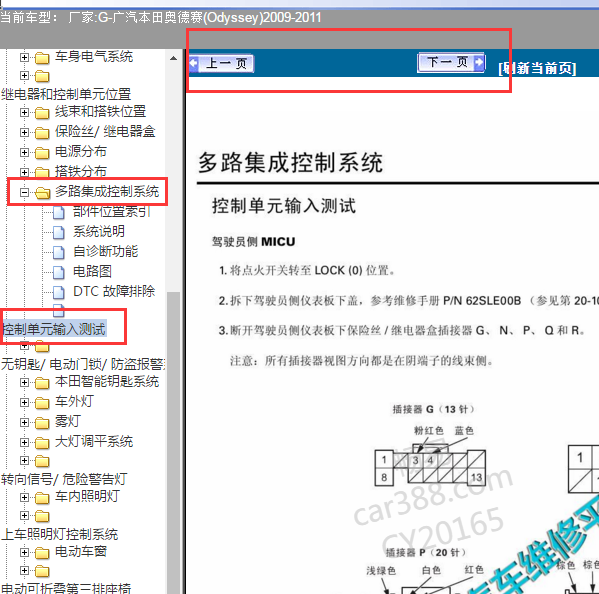The height and width of the screenshot is (594, 599).
Task: Expand the 搭铁分布 folder
Action: click(24, 172)
